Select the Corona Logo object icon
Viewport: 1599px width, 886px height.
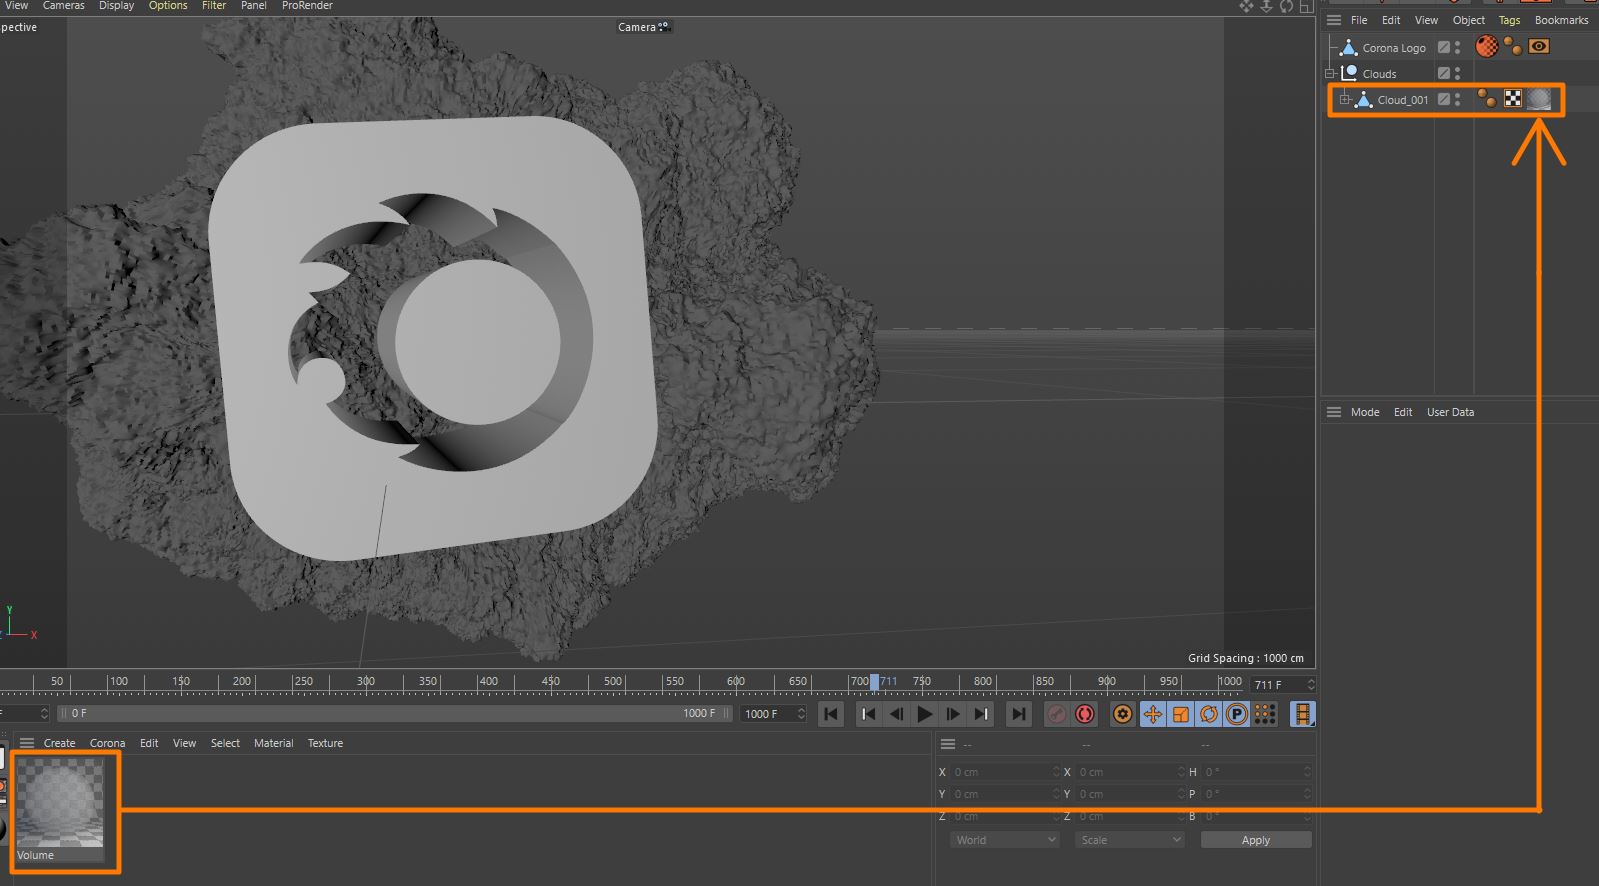point(1348,47)
